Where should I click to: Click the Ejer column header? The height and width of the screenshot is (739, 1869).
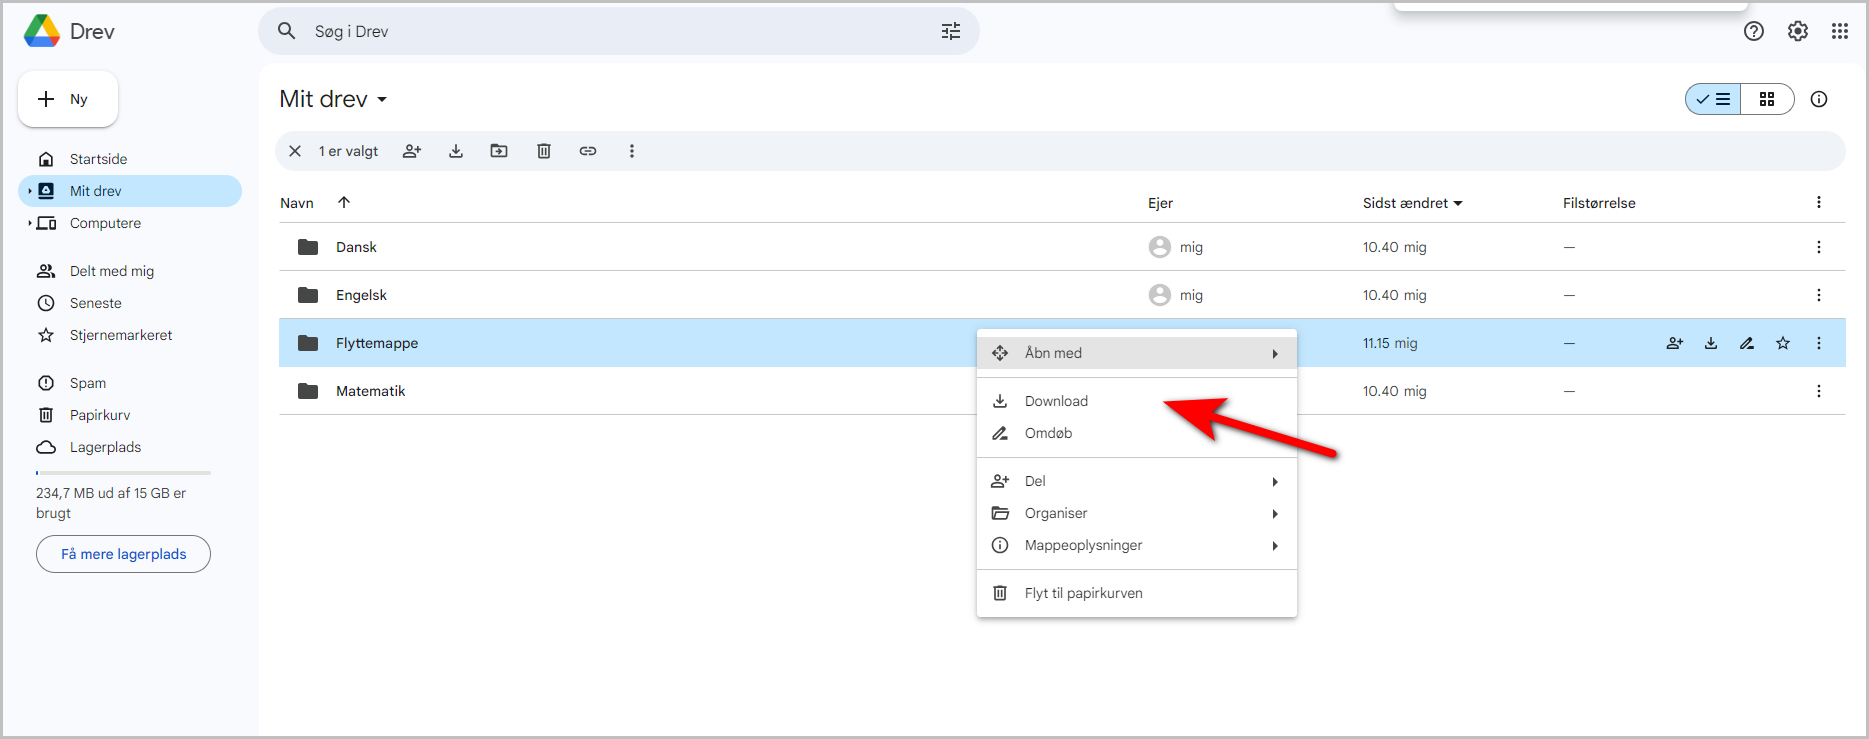point(1160,203)
